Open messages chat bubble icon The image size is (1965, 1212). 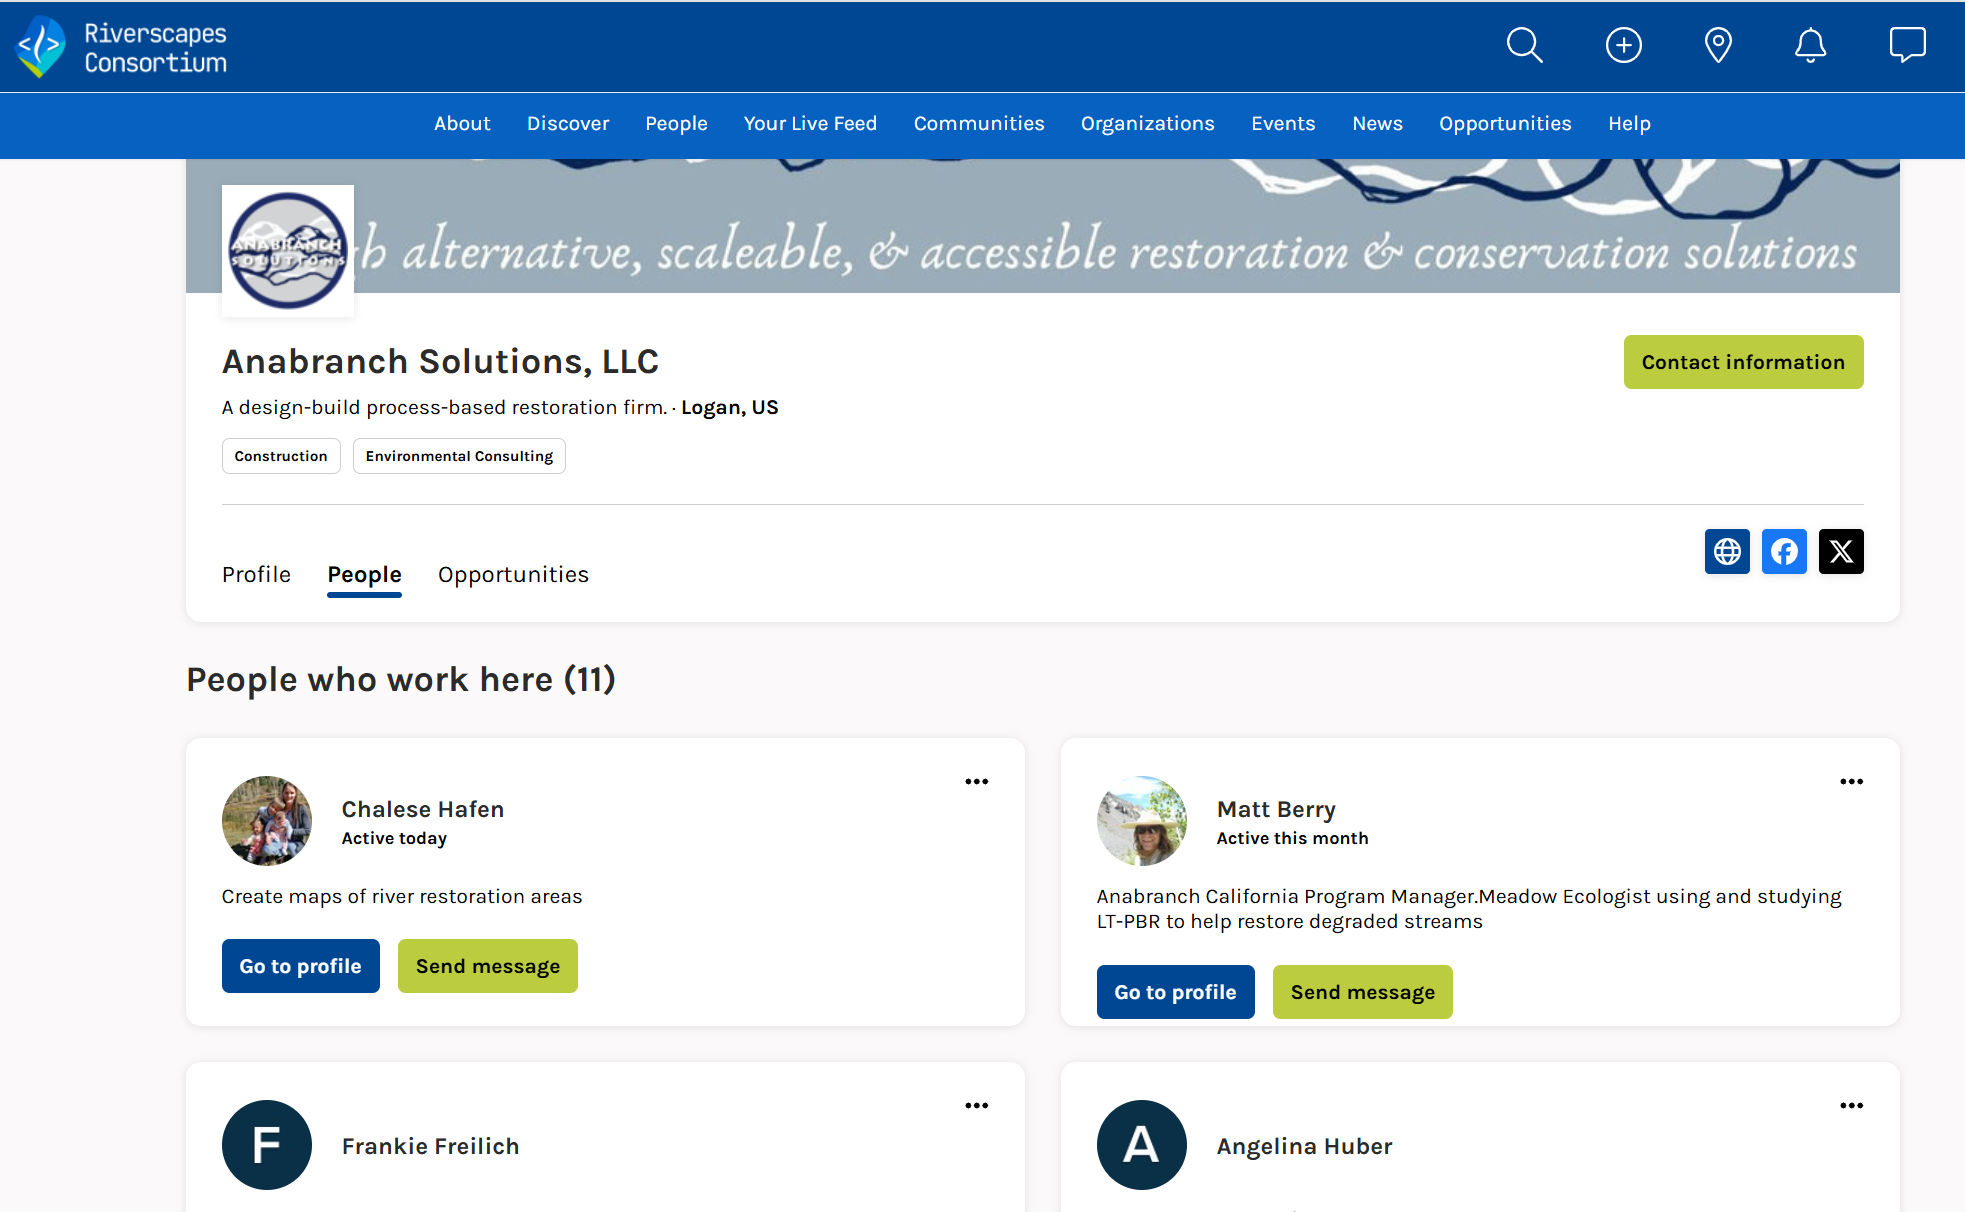coord(1907,45)
